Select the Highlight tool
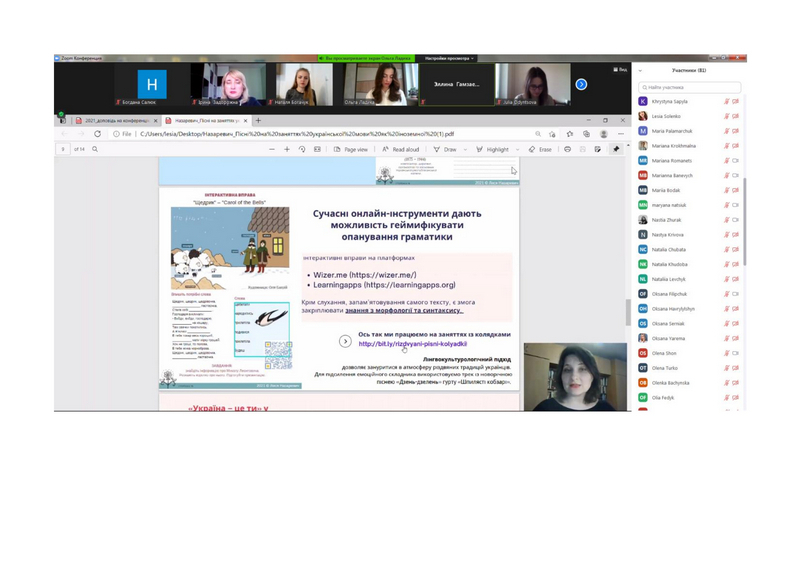The width and height of the screenshot is (800, 566). (492, 150)
